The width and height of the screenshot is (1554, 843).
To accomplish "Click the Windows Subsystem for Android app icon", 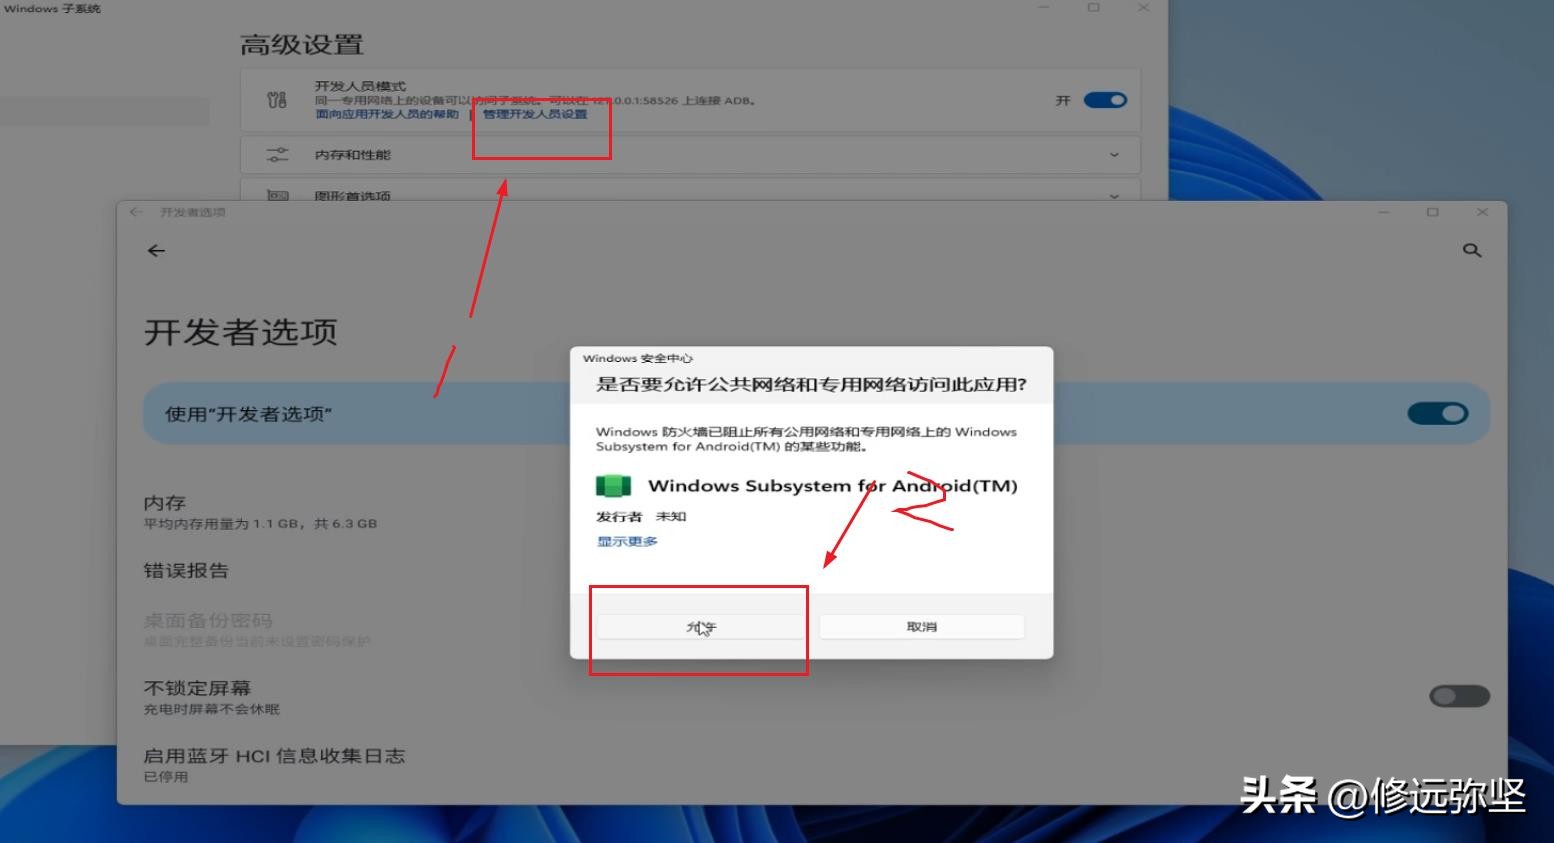I will (x=613, y=486).
